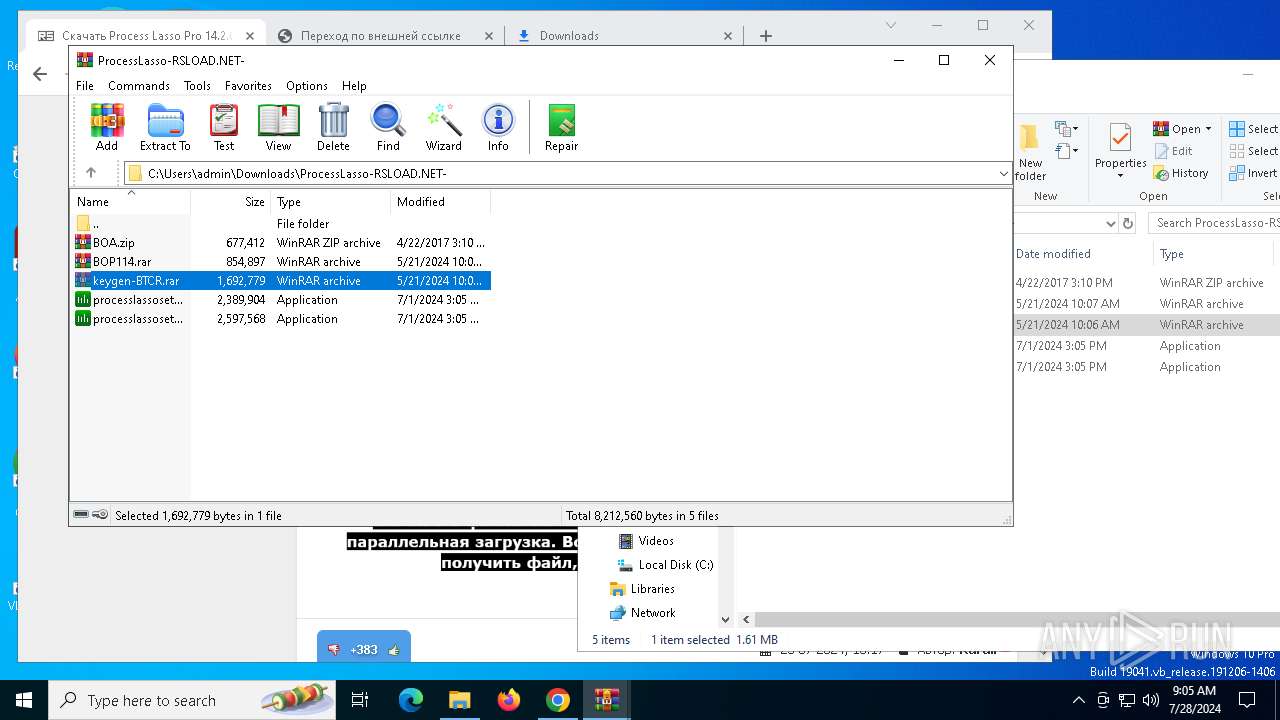Open the Windows Start menu
Viewport: 1280px width, 720px height.
[24, 700]
